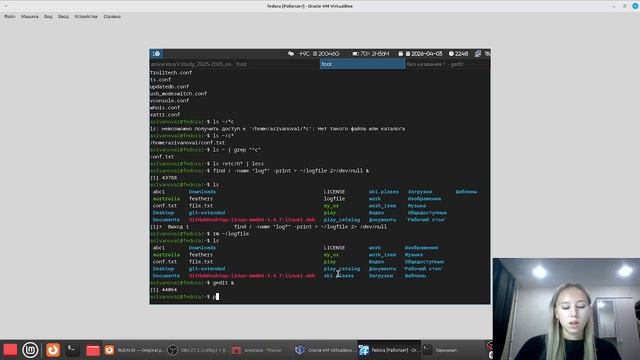Click 'ls /etc/h* | less' command

(238, 164)
